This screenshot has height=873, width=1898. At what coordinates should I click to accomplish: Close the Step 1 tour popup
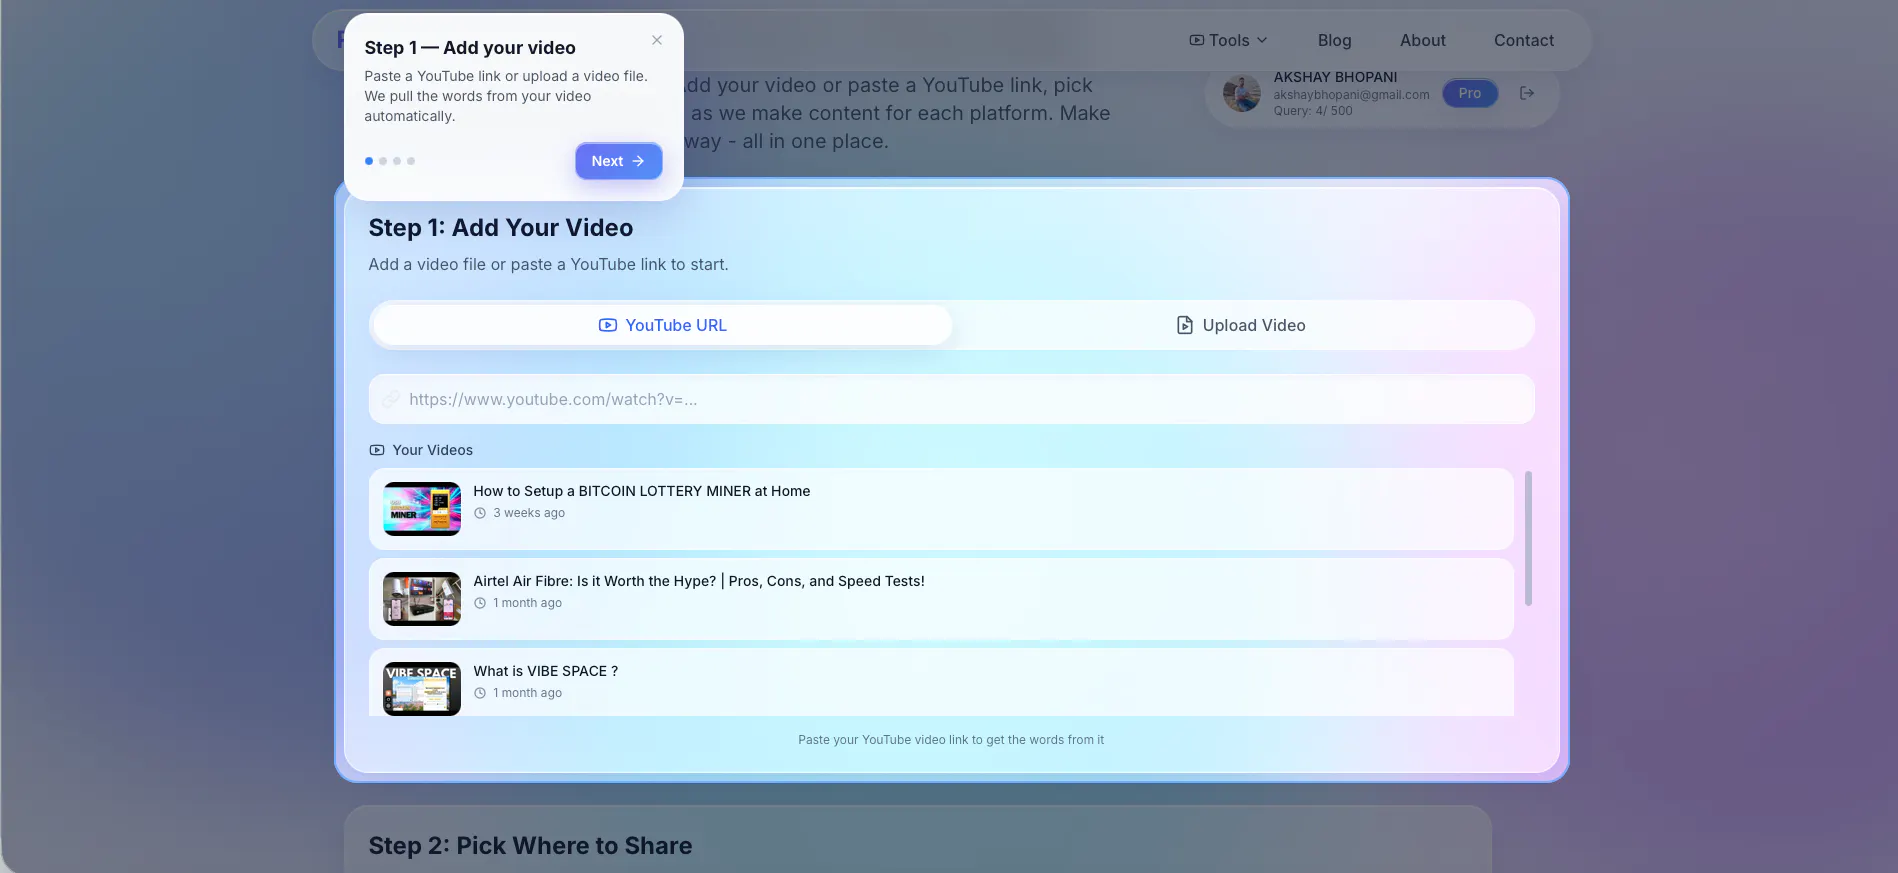coord(657,40)
